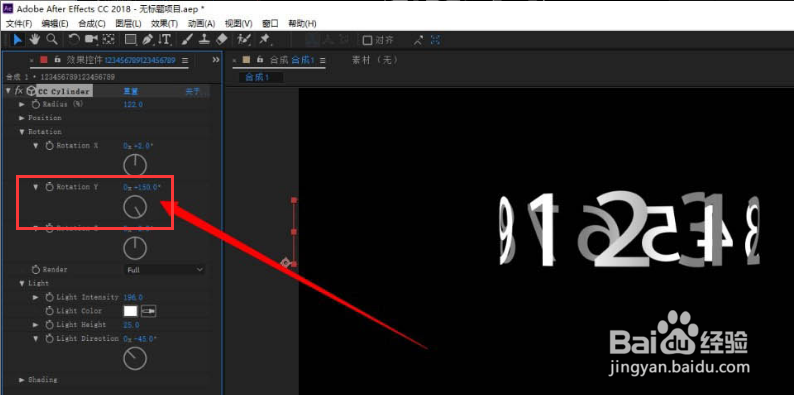This screenshot has height=395, width=794.
Task: Open the 视图(V) menu
Action: pos(239,23)
